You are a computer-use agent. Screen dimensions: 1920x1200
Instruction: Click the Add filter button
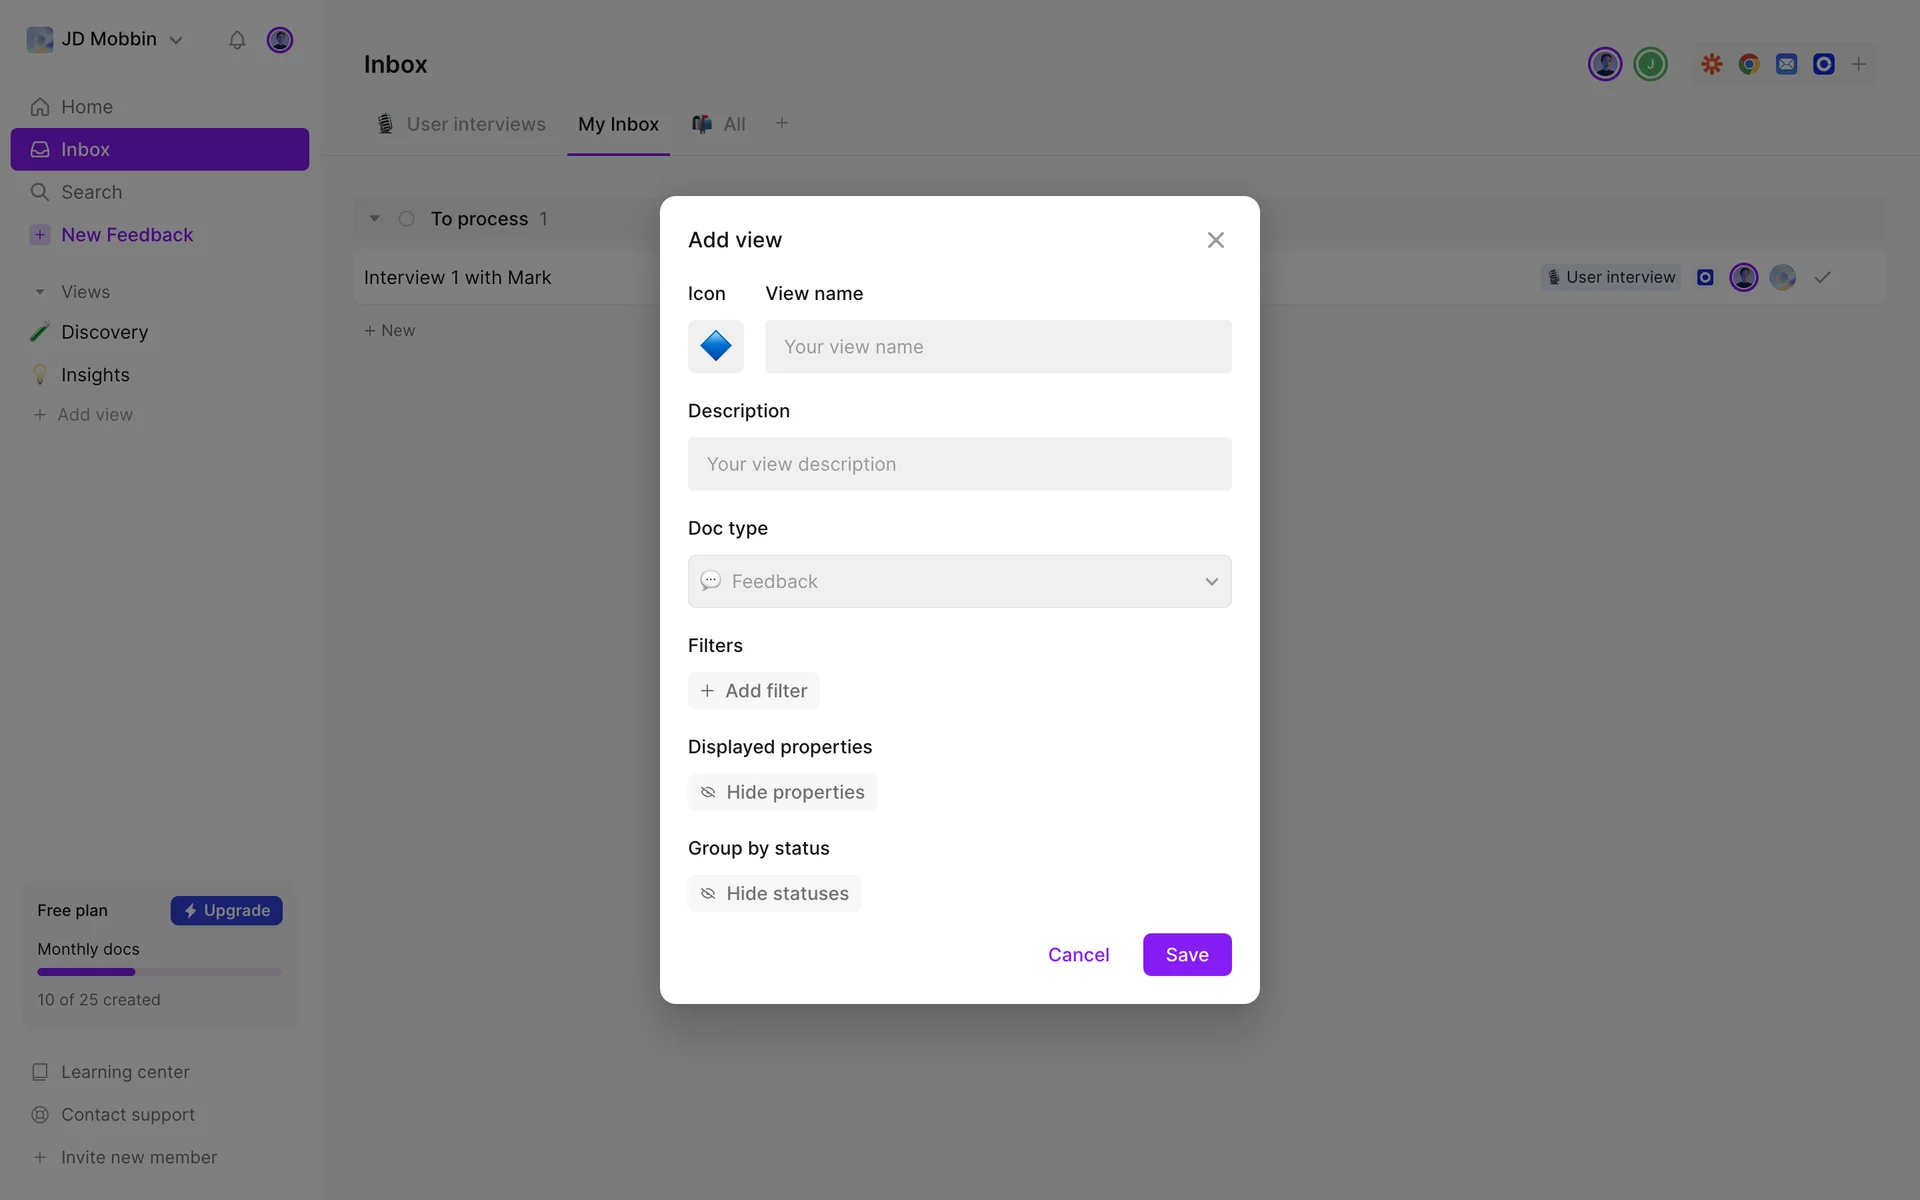pos(753,691)
